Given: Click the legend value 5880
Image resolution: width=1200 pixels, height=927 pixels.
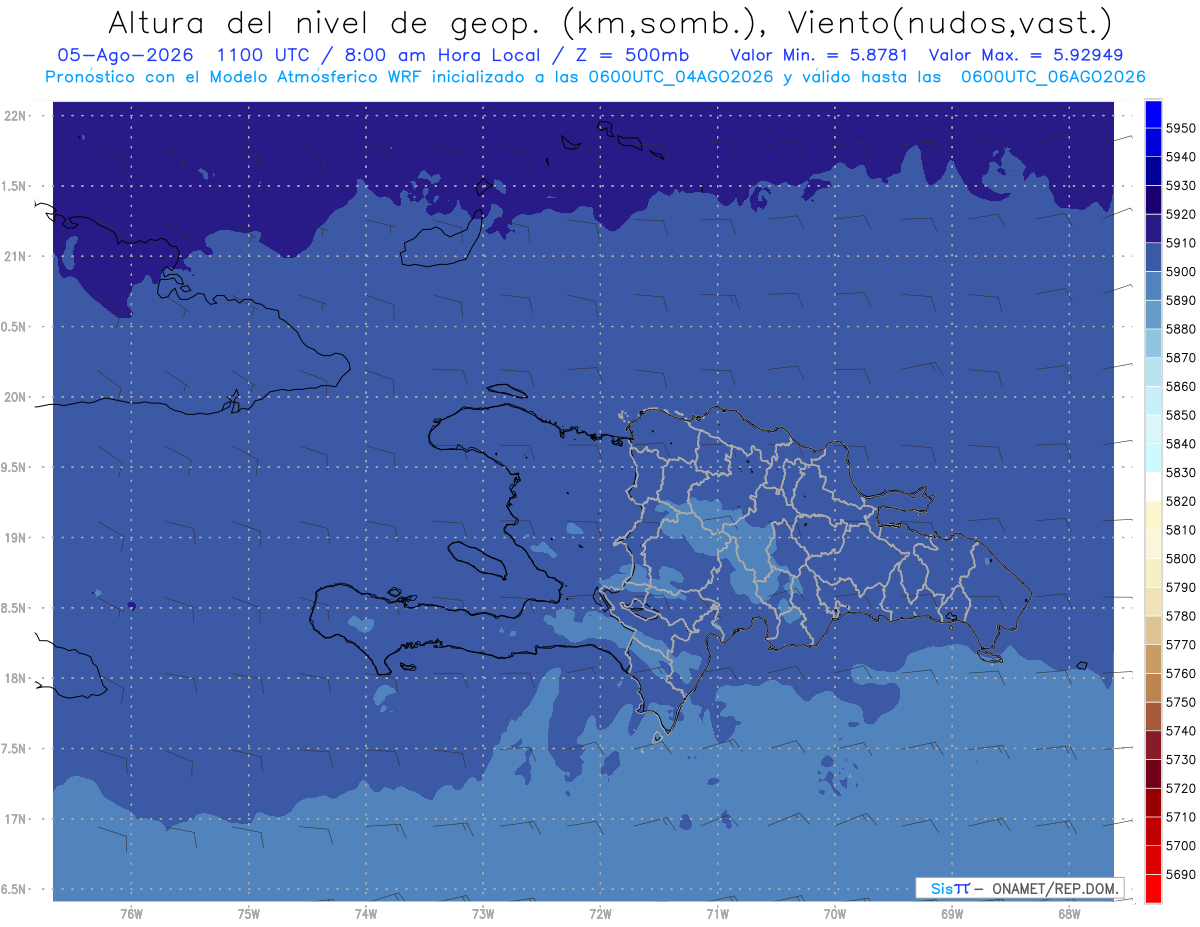Looking at the screenshot, I should click(x=1181, y=329).
